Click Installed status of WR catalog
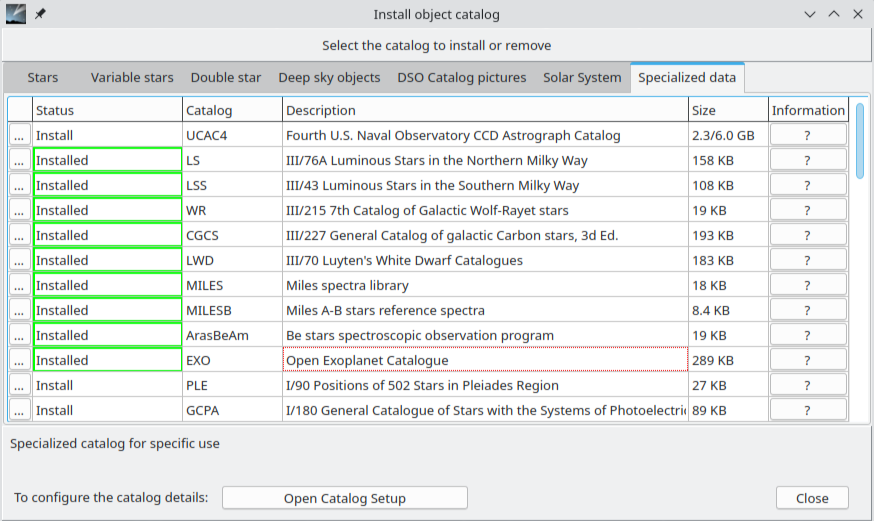Viewport: 874px width, 521px height. (108, 211)
